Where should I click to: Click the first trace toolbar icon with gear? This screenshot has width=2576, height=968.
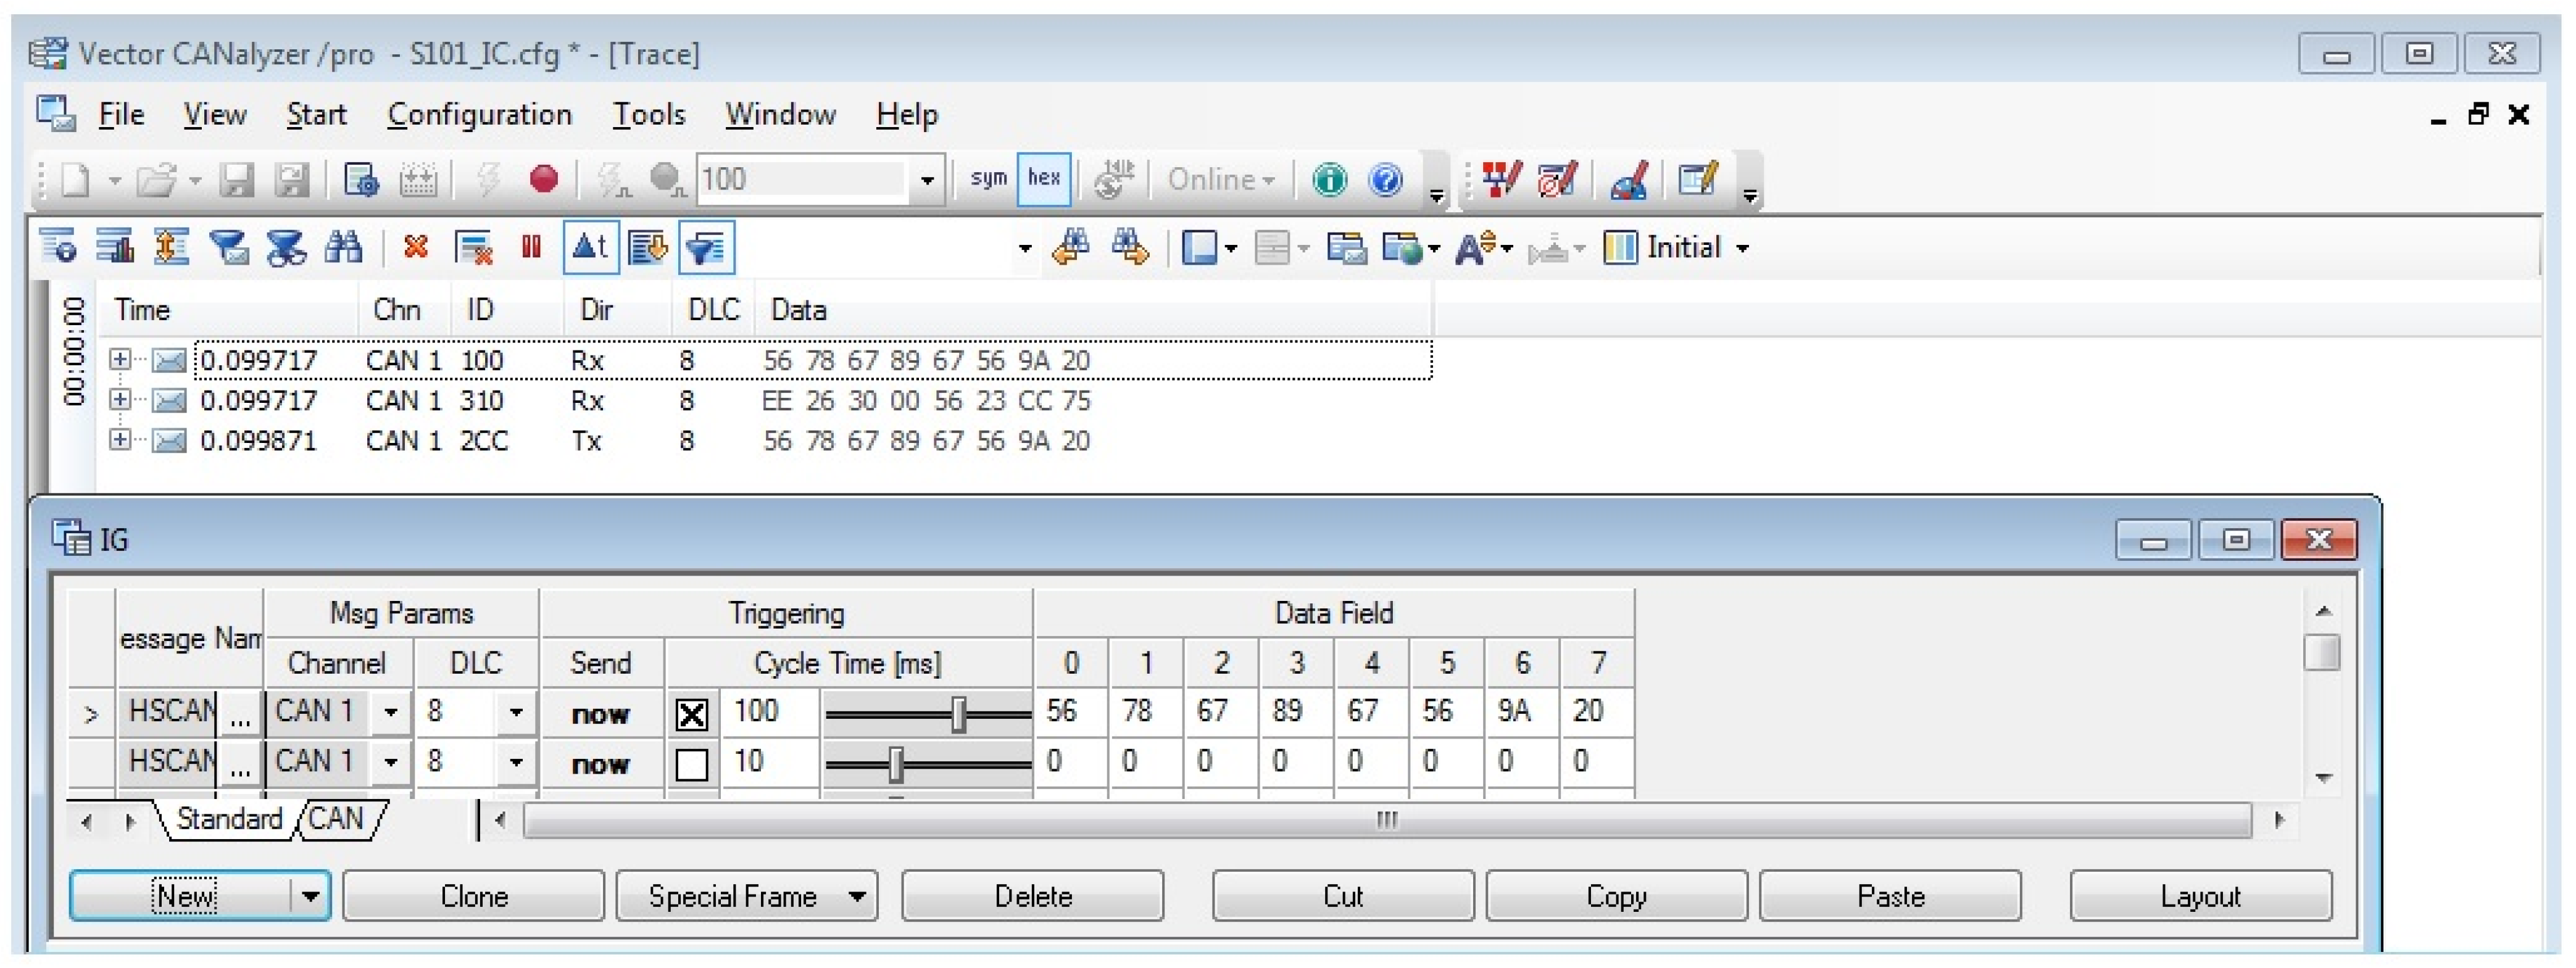pyautogui.click(x=58, y=247)
